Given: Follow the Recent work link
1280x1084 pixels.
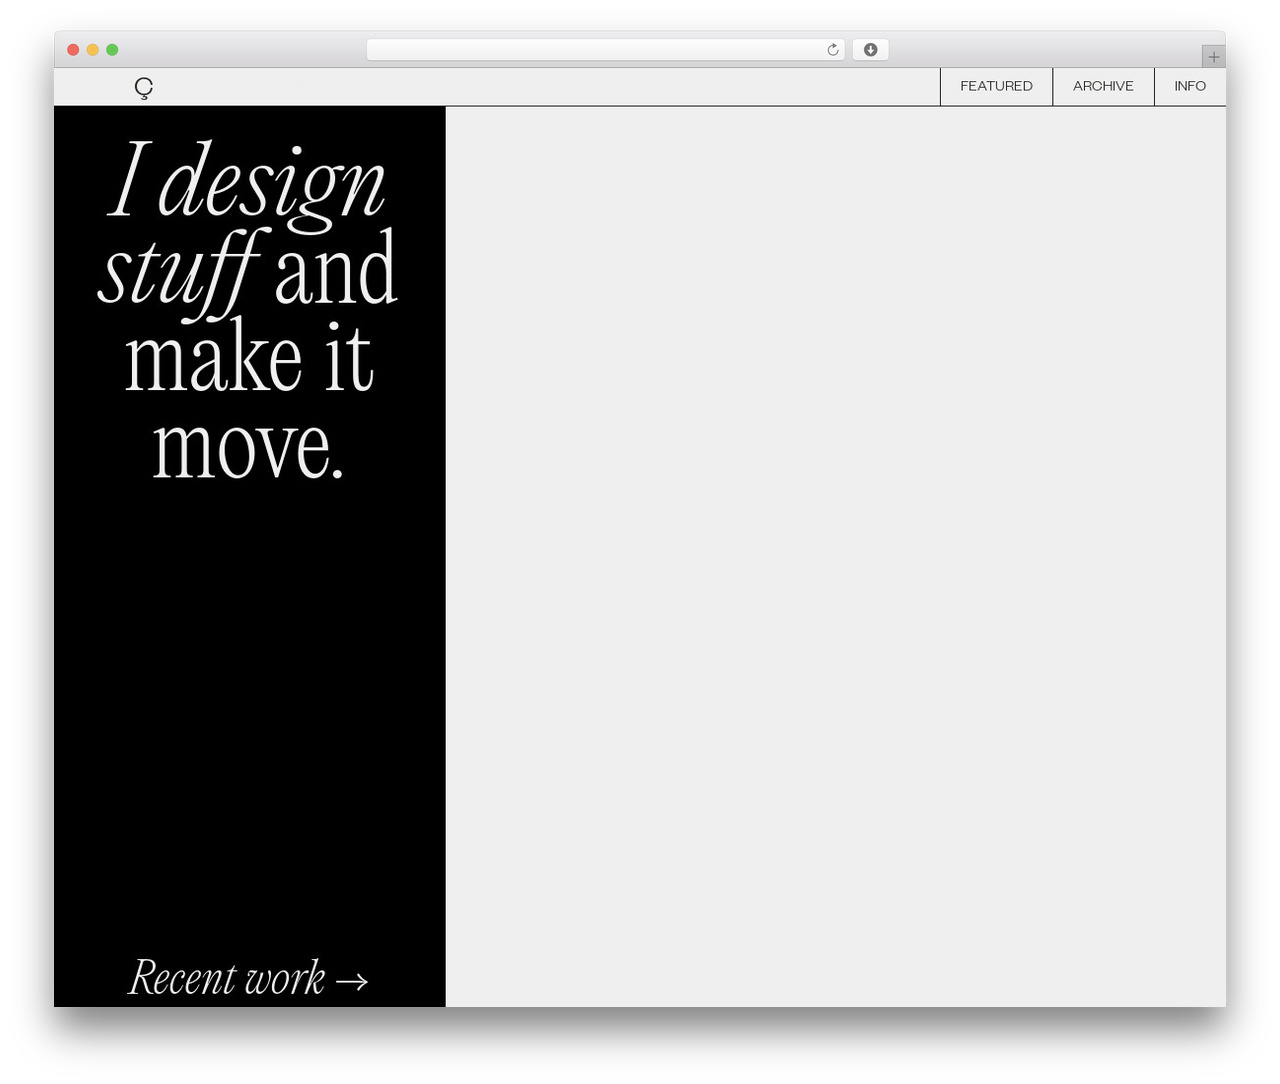Looking at the screenshot, I should [249, 977].
